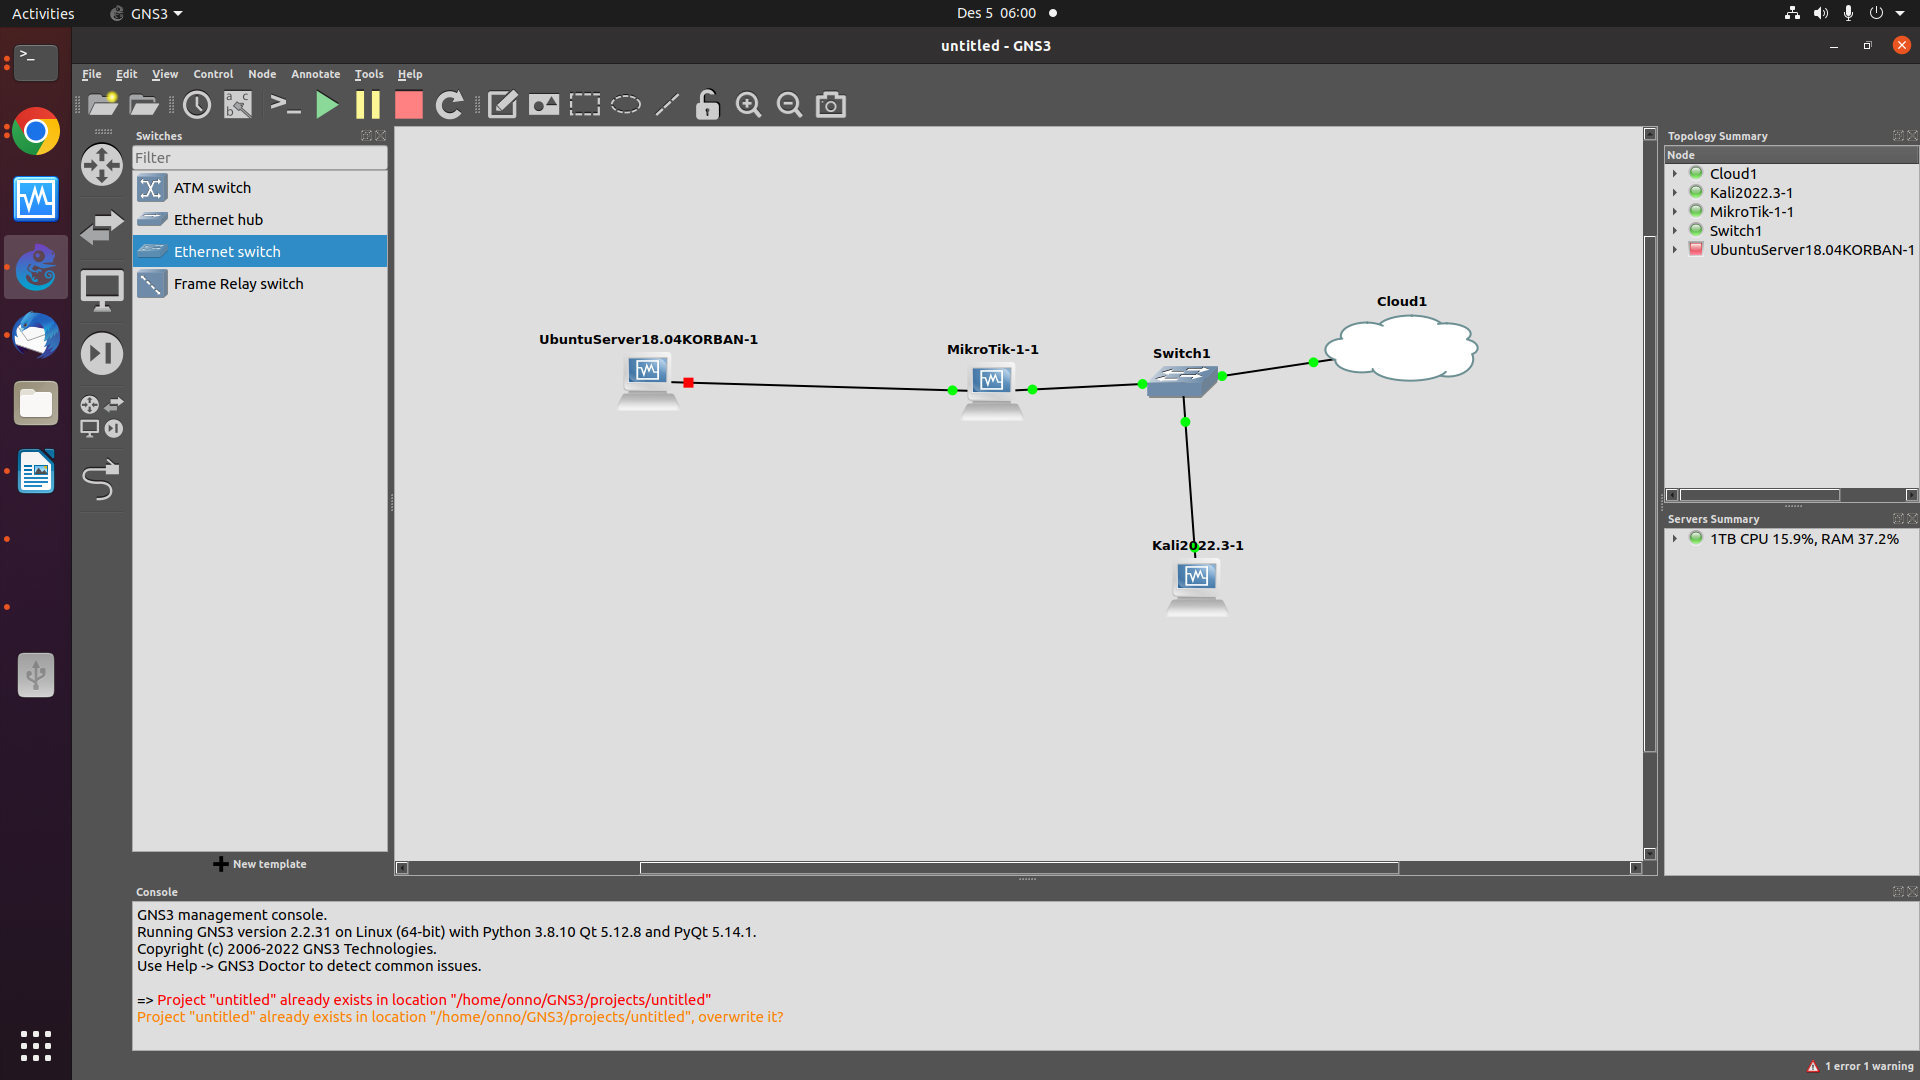Click the canvas horizontal scrollbar
This screenshot has width=1920, height=1080.
coord(1018,868)
